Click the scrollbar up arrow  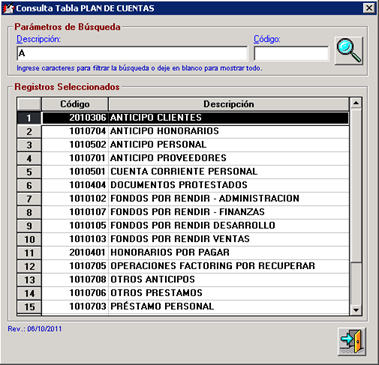pos(356,103)
